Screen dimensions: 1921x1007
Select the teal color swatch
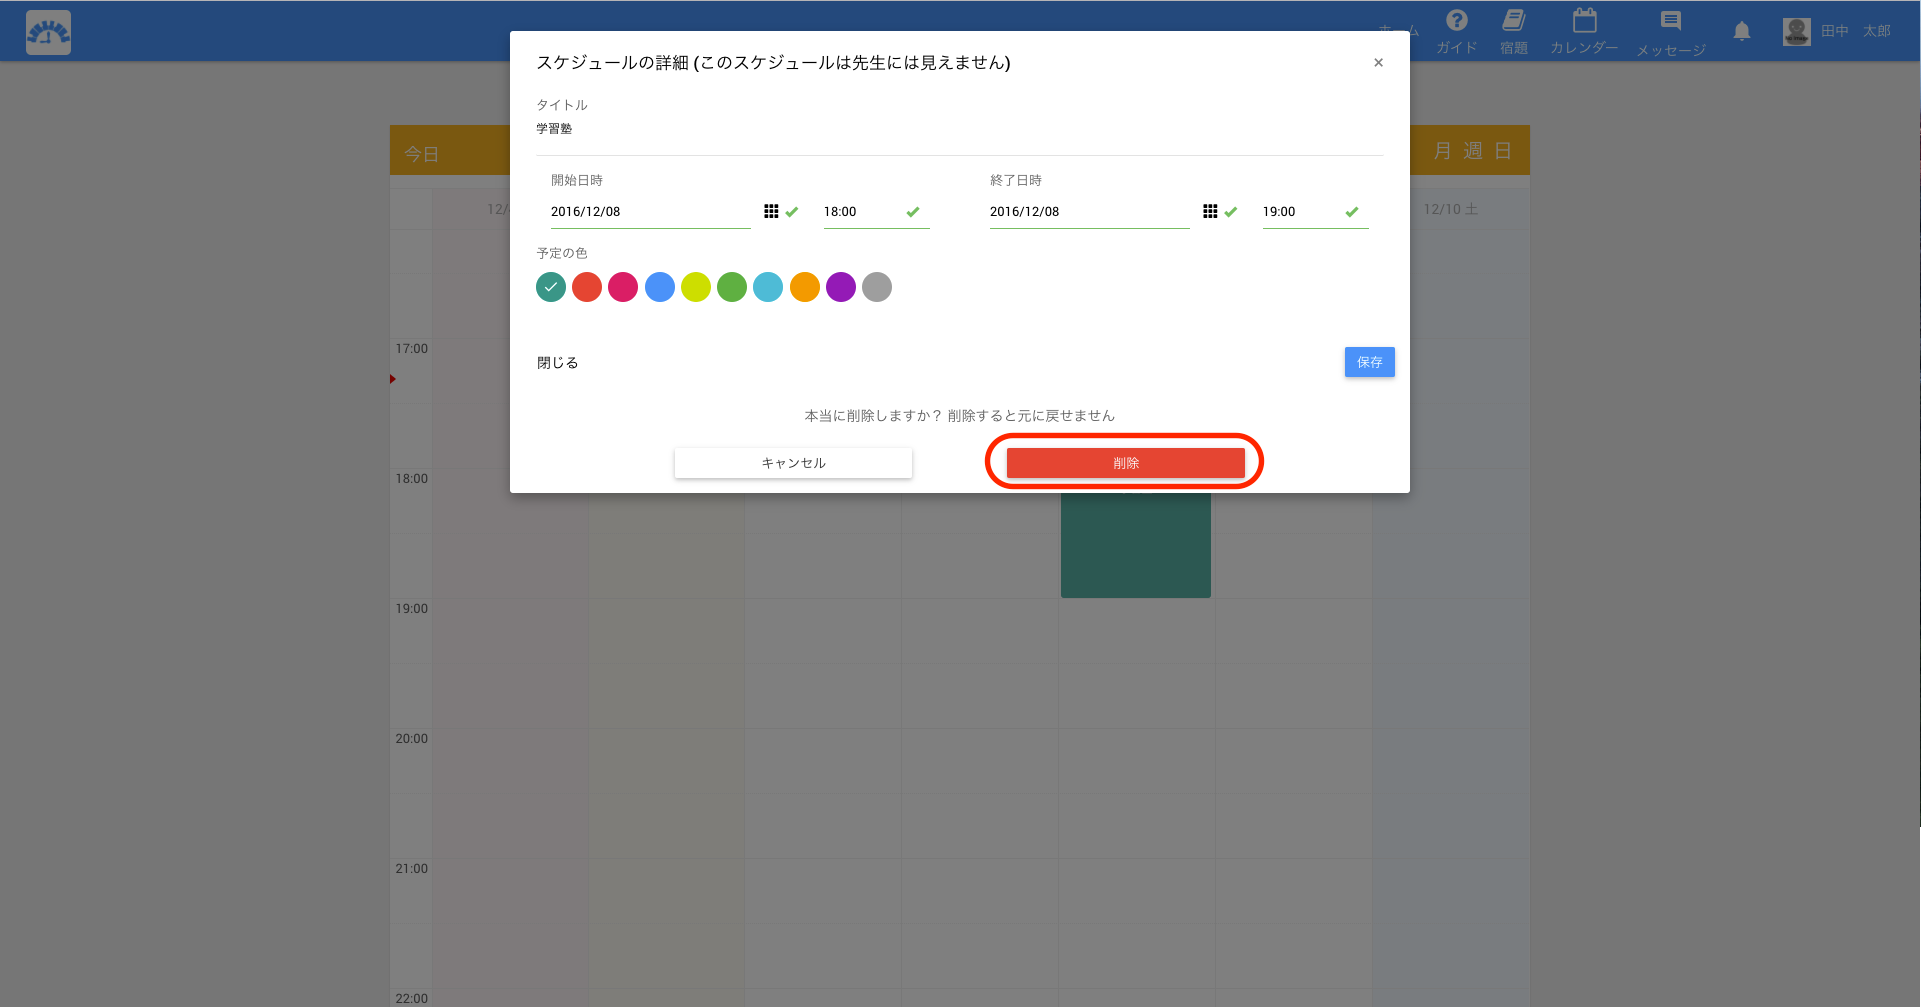coord(551,287)
